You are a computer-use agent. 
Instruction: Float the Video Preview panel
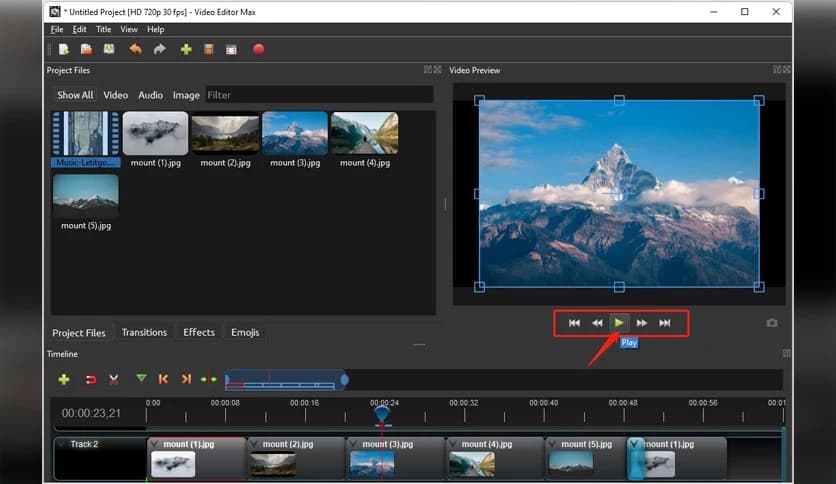[x=777, y=70]
